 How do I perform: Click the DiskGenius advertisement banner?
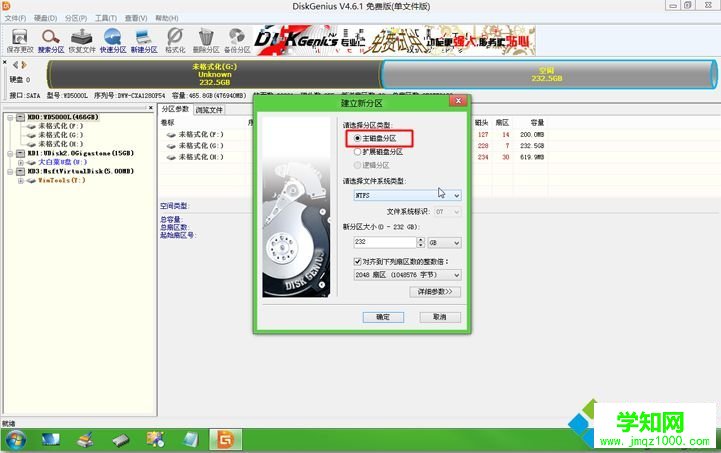pyautogui.click(x=395, y=40)
